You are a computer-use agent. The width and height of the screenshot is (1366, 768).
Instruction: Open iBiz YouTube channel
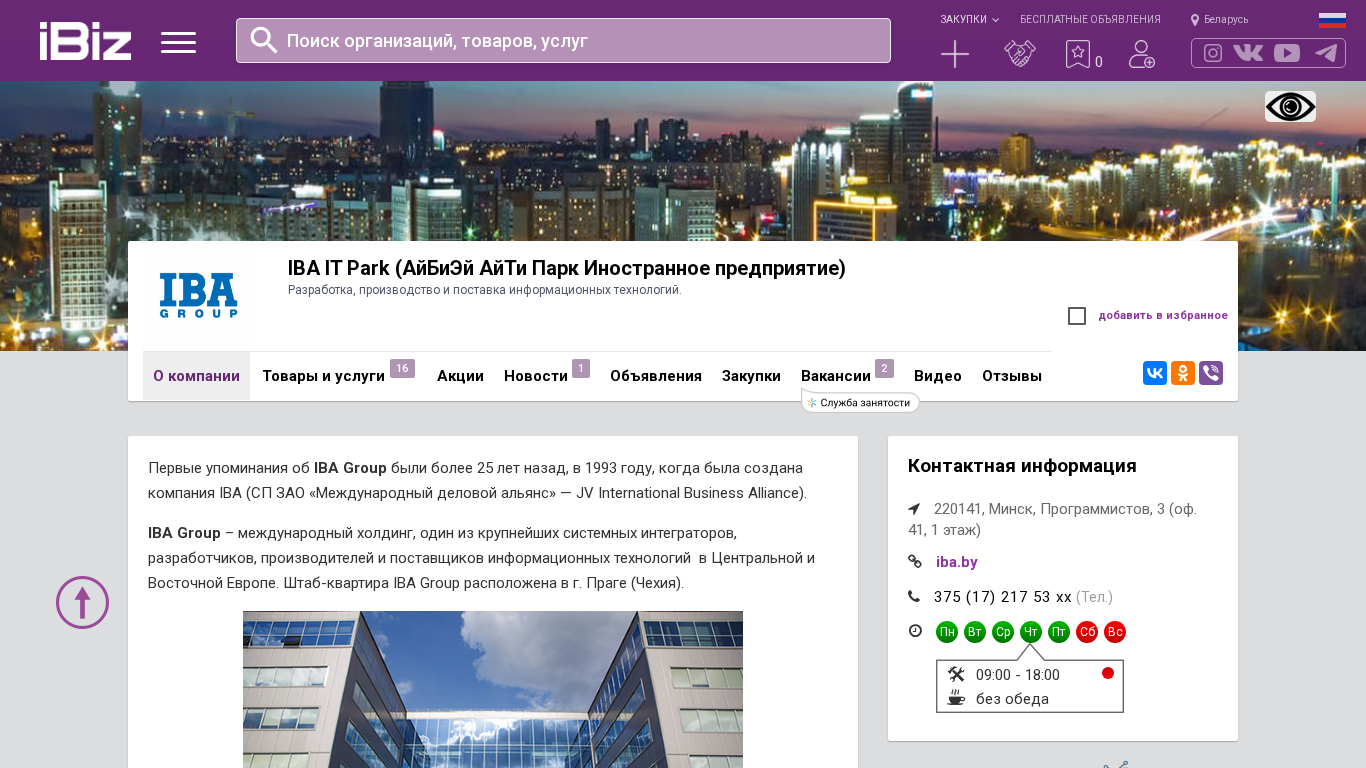1287,53
